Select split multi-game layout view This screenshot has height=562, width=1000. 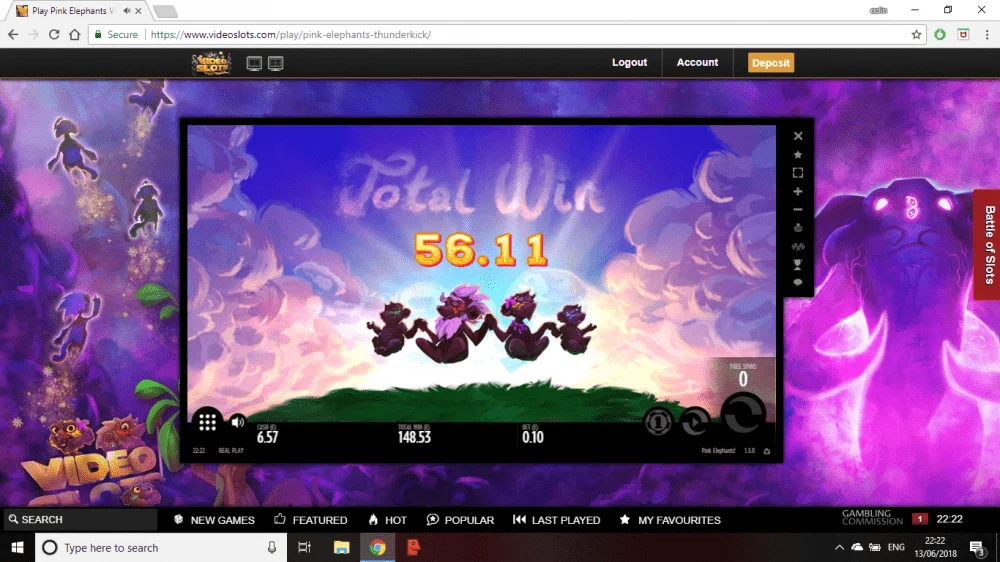point(276,63)
